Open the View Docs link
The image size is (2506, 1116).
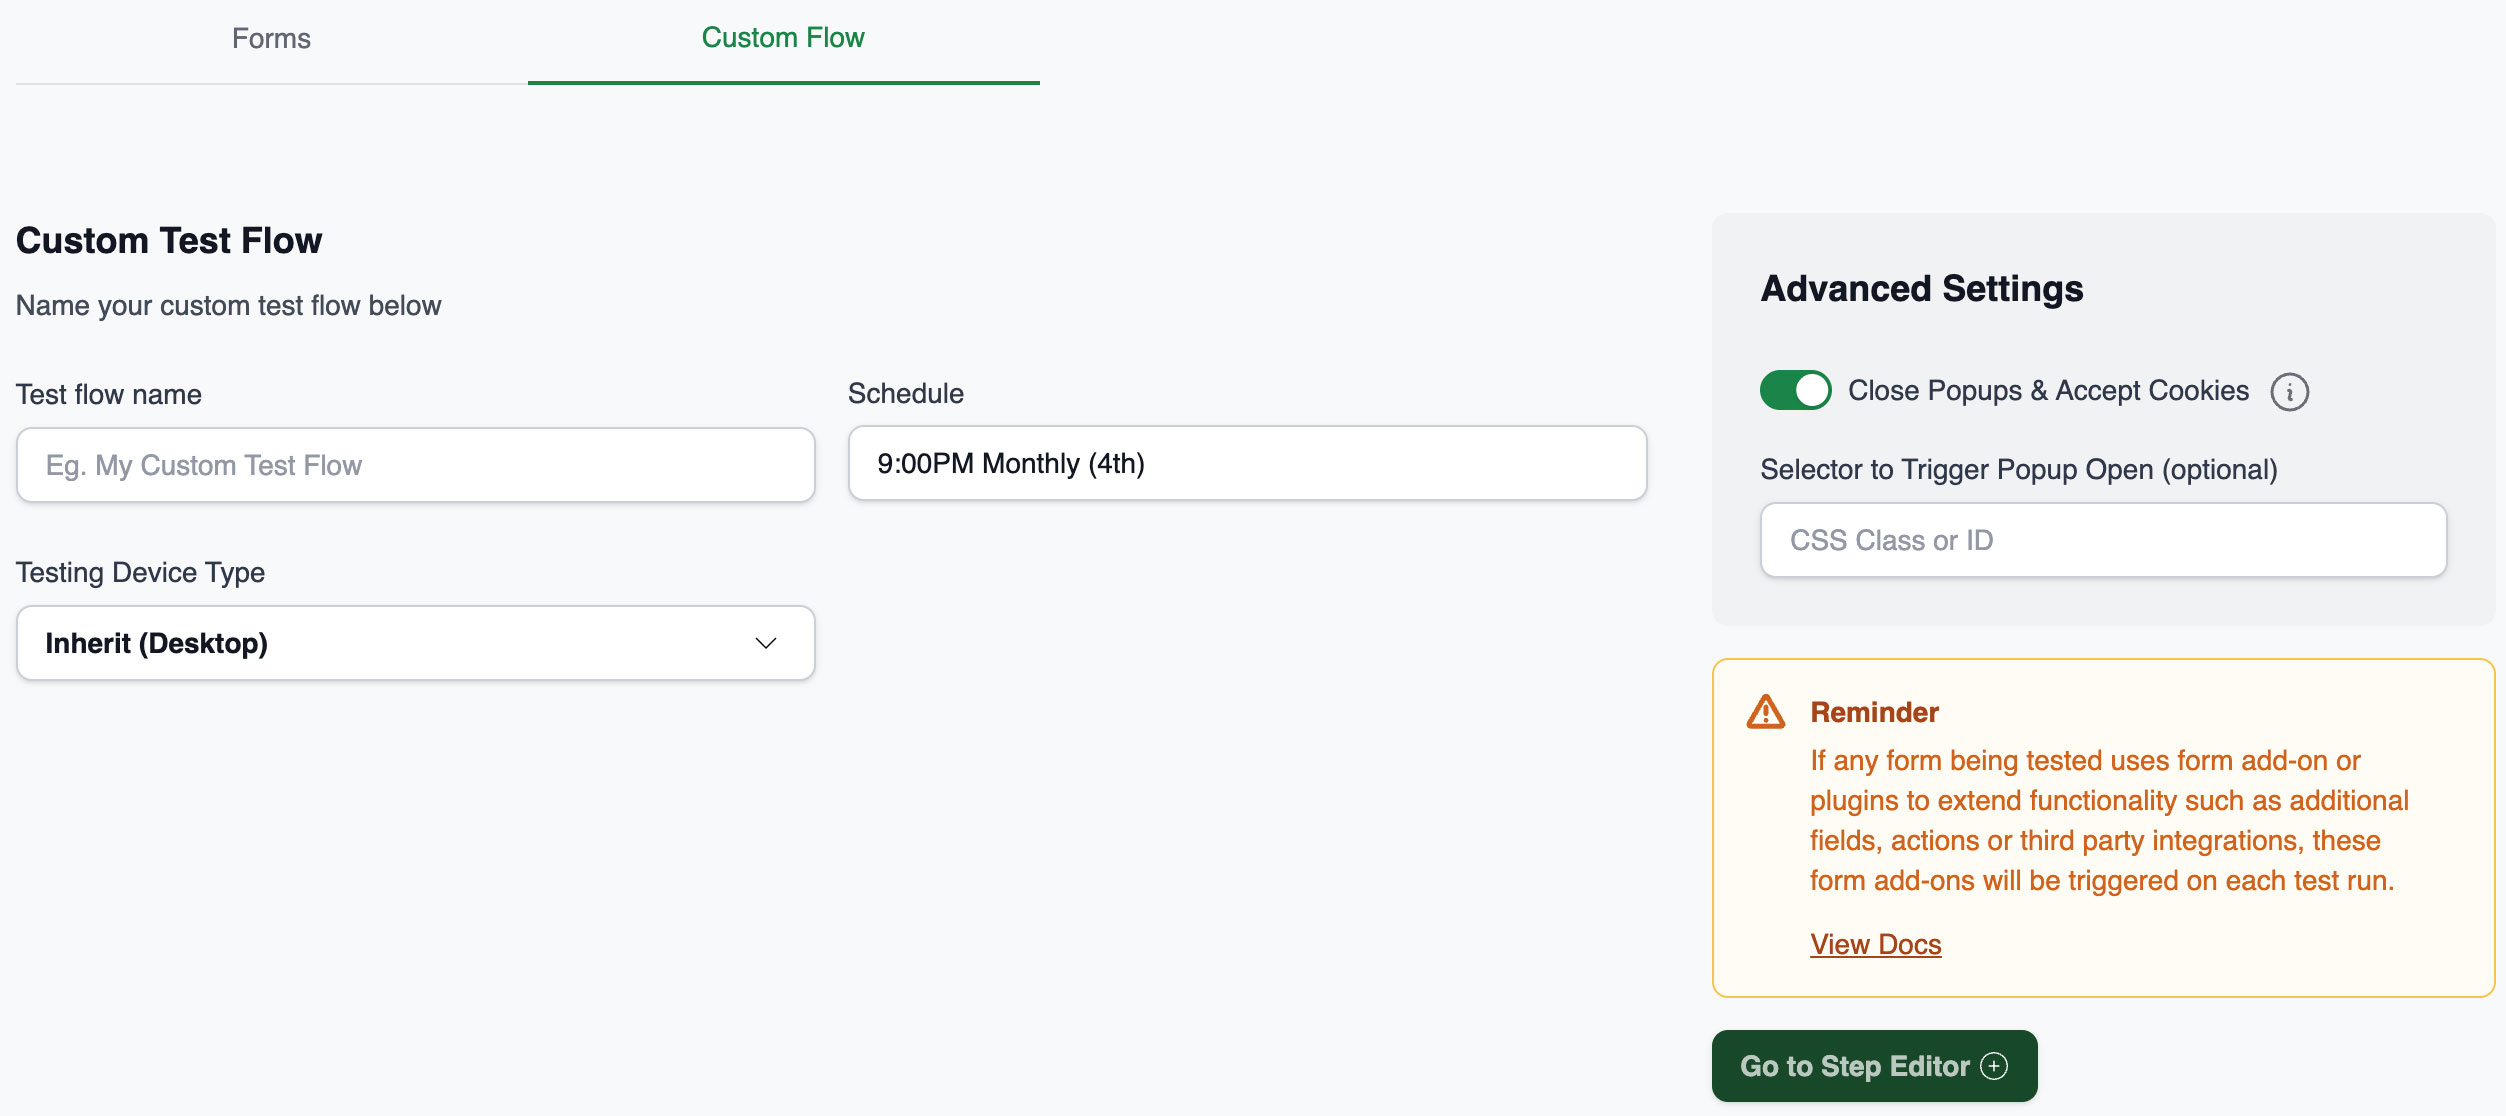[1875, 944]
